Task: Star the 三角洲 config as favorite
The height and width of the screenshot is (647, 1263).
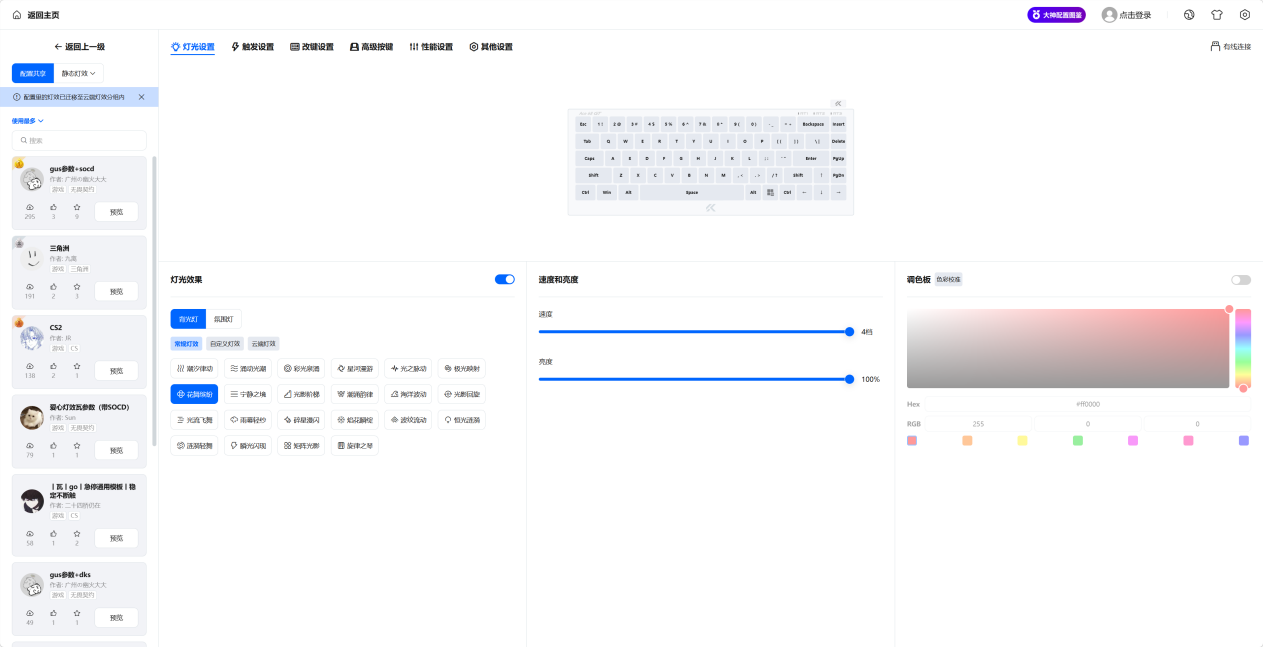Action: 77,286
